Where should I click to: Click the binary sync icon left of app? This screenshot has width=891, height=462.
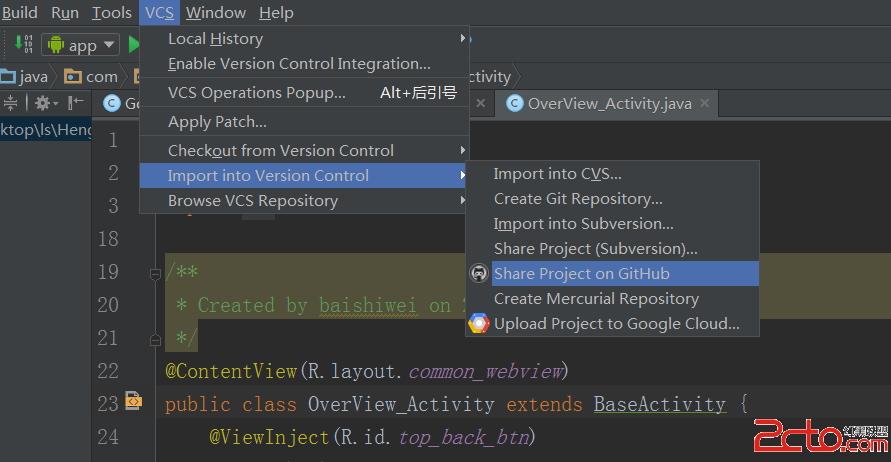click(x=24, y=45)
